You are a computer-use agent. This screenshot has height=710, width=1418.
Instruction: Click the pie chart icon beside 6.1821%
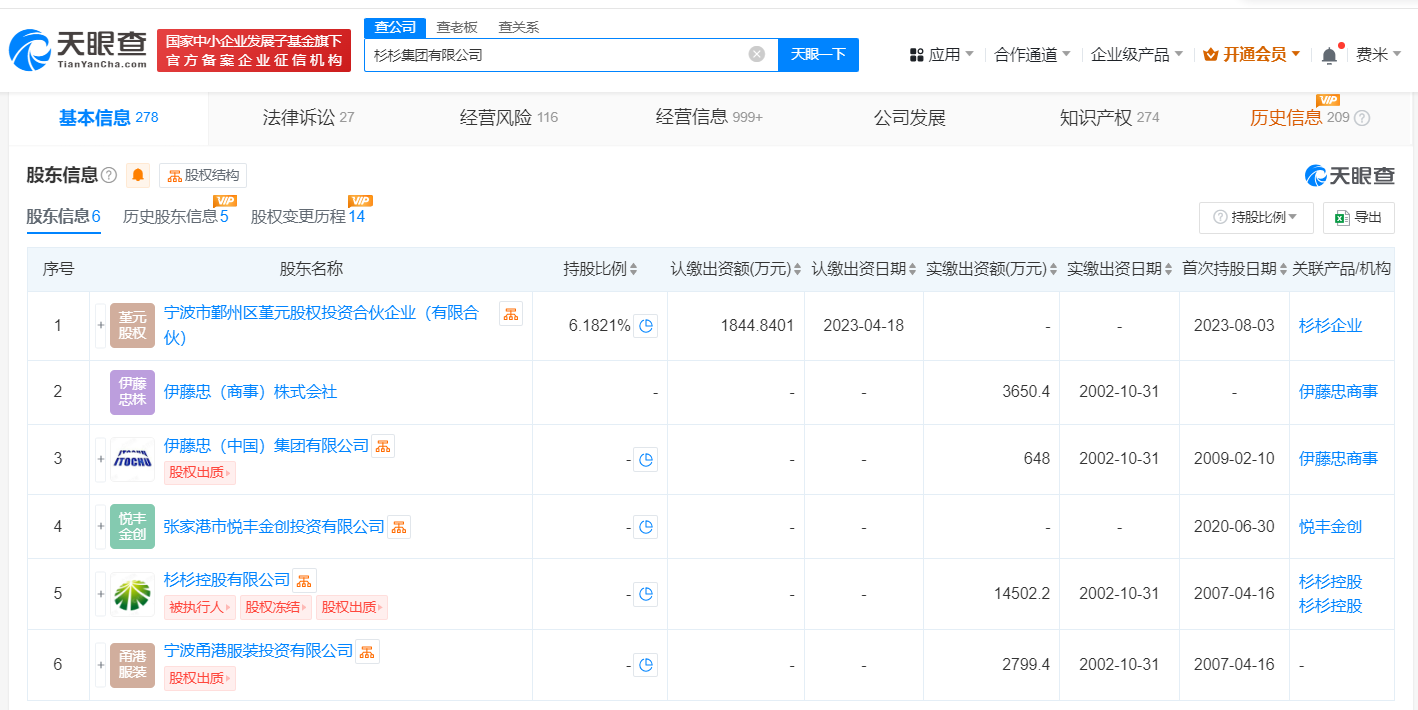(646, 326)
